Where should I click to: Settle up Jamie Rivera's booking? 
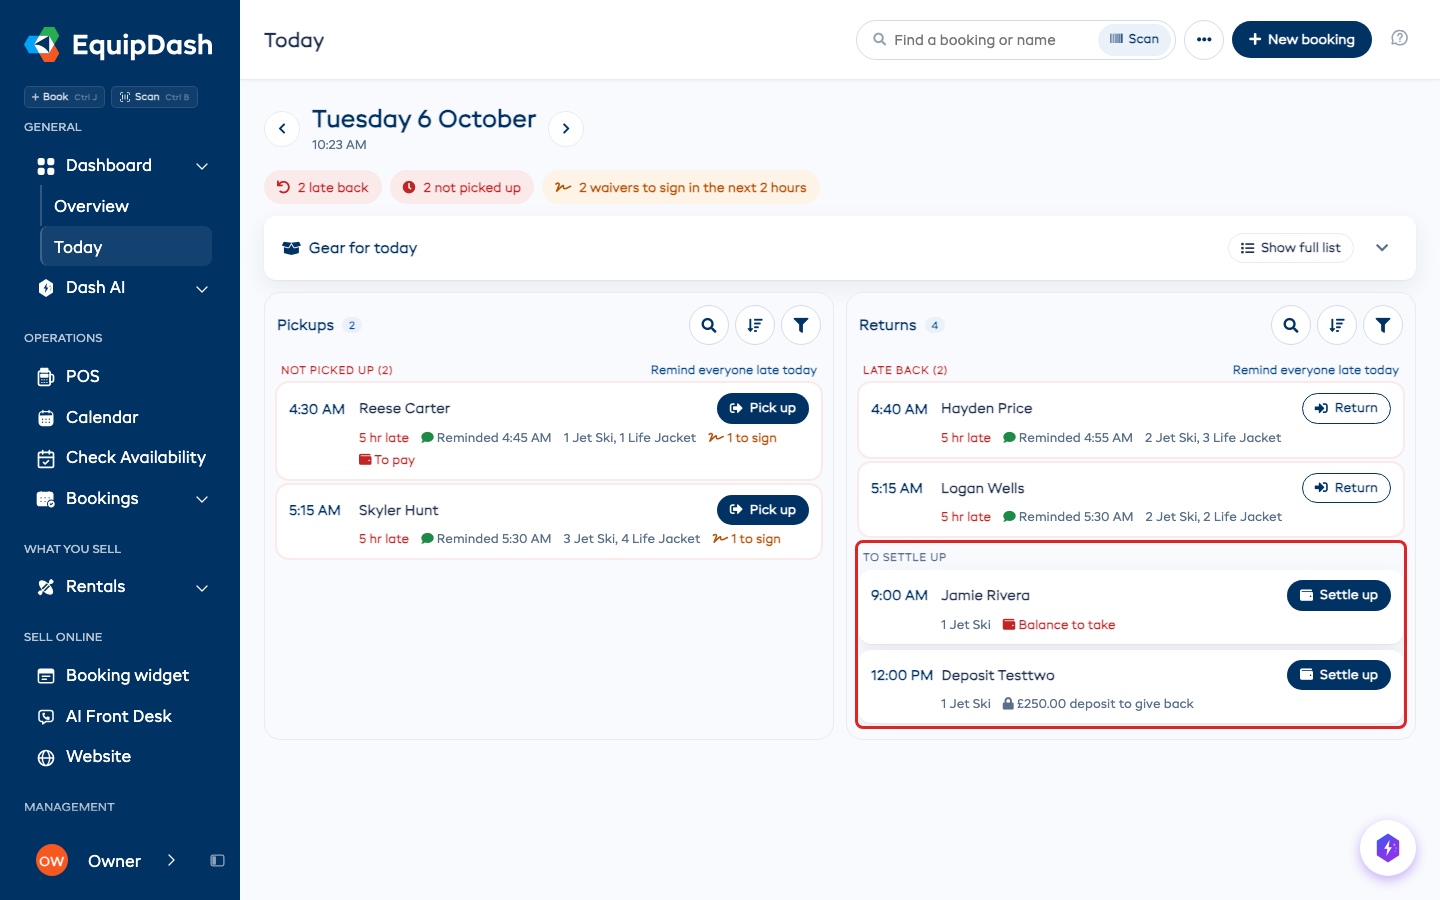coord(1339,595)
